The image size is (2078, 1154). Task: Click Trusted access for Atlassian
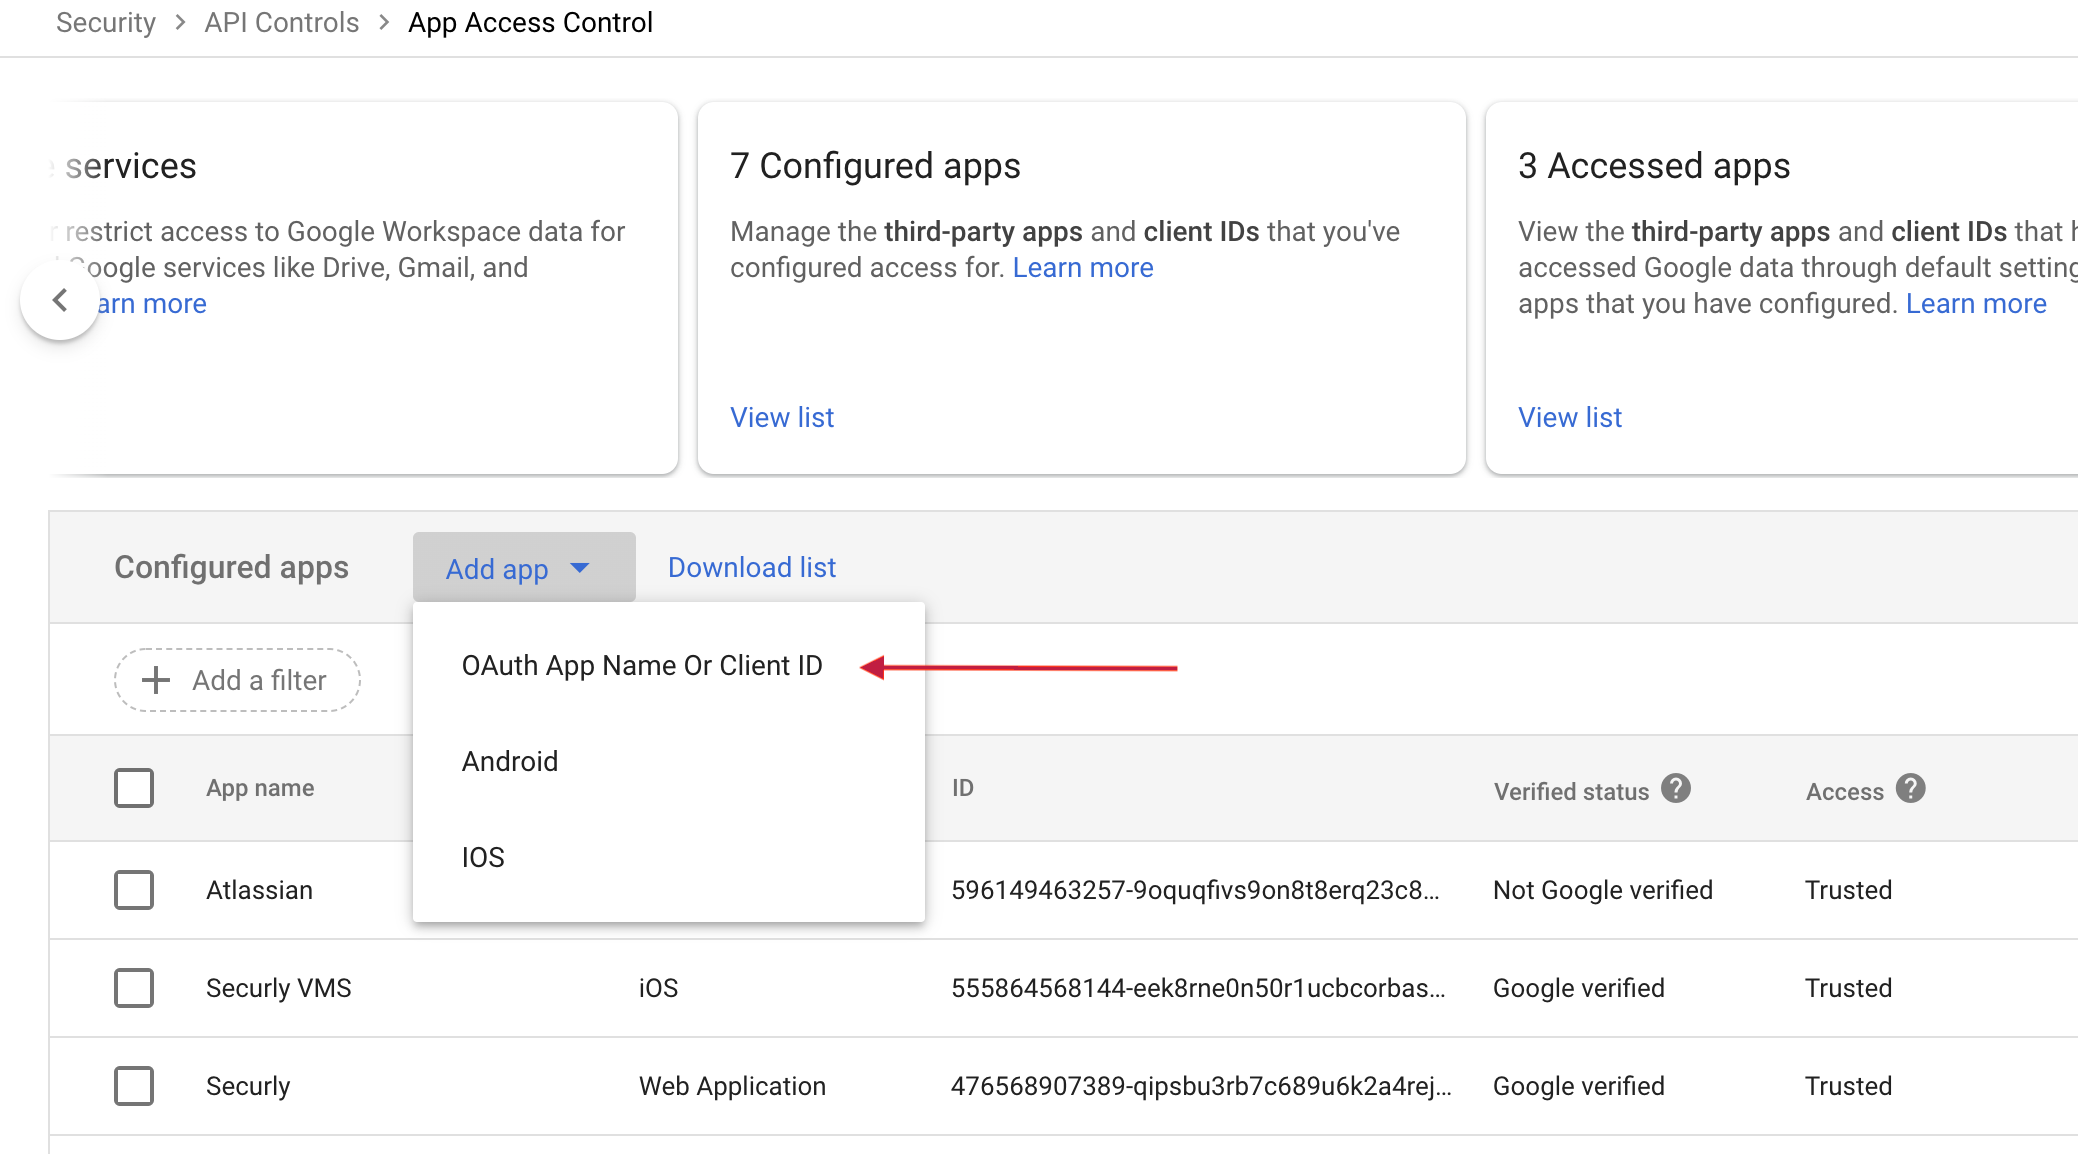(x=1848, y=890)
